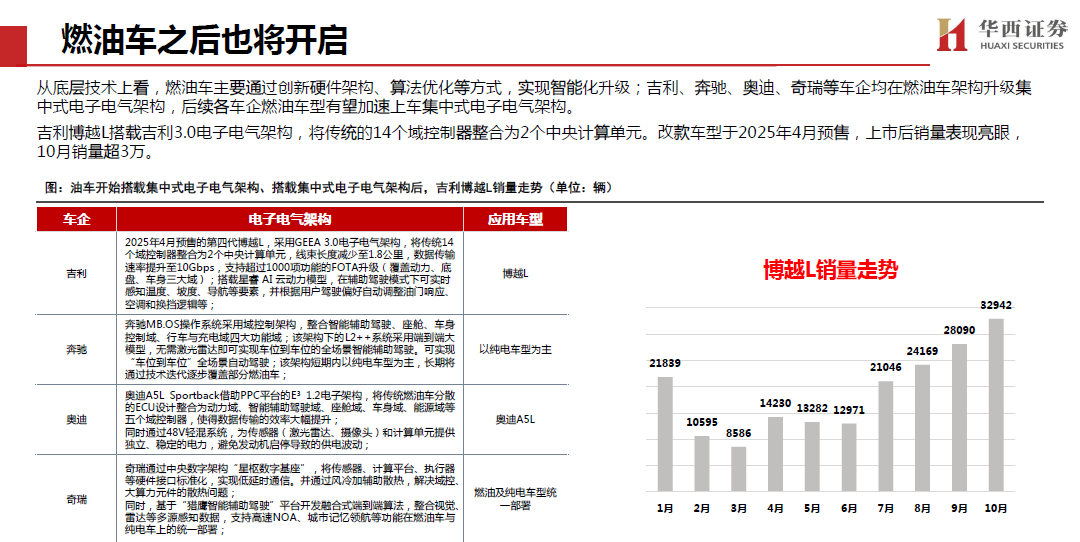Click the HUAXI SECURITIES English caption
Viewport: 1080px width, 542px height.
1022,46
